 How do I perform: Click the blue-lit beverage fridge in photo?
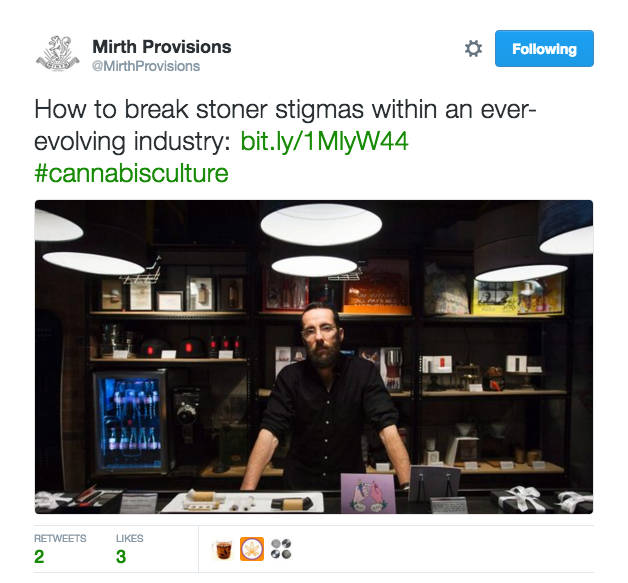coord(132,422)
